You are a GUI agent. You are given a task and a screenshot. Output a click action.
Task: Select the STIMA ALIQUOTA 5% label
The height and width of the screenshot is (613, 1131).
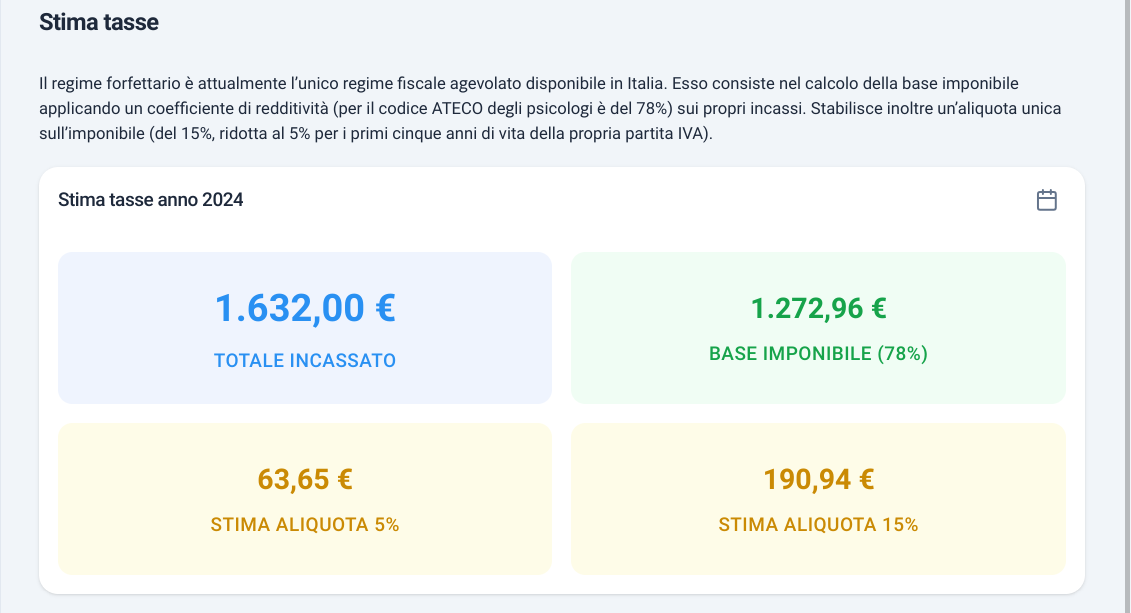pyautogui.click(x=305, y=524)
